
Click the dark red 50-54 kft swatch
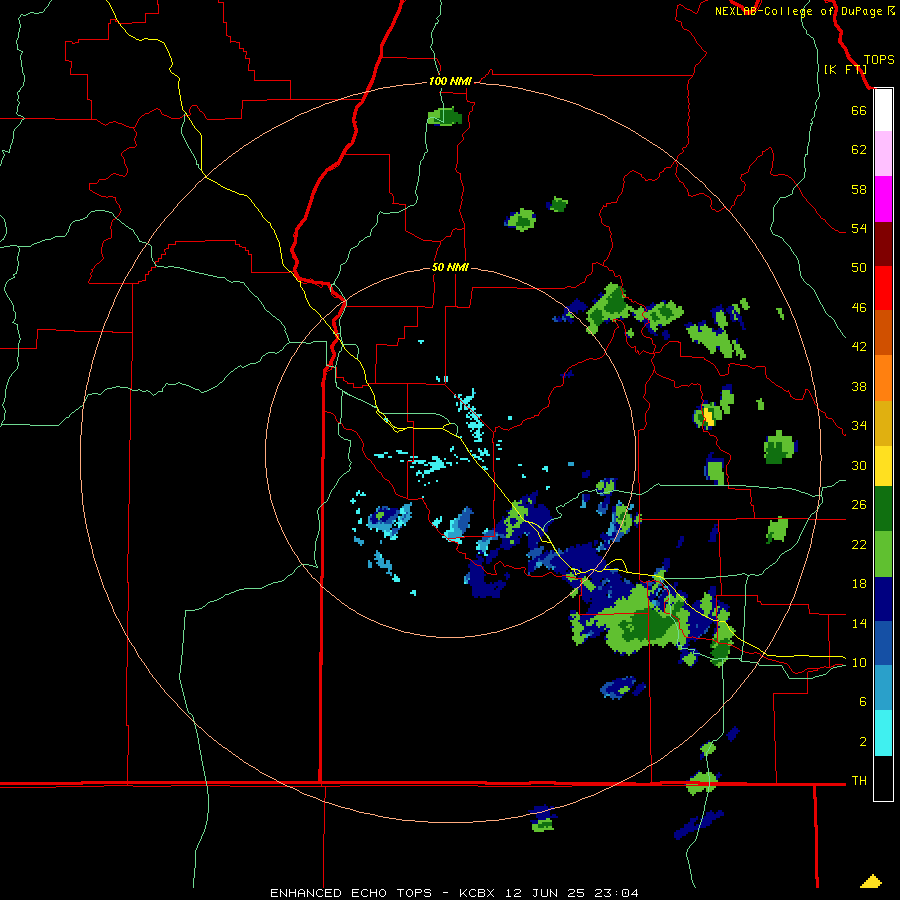point(883,244)
